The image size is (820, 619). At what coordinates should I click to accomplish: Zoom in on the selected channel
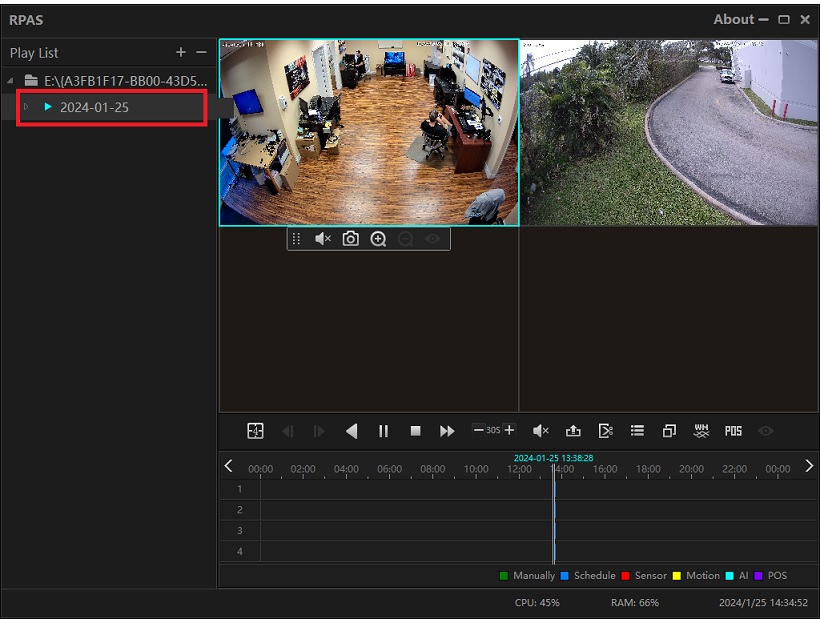tap(378, 239)
